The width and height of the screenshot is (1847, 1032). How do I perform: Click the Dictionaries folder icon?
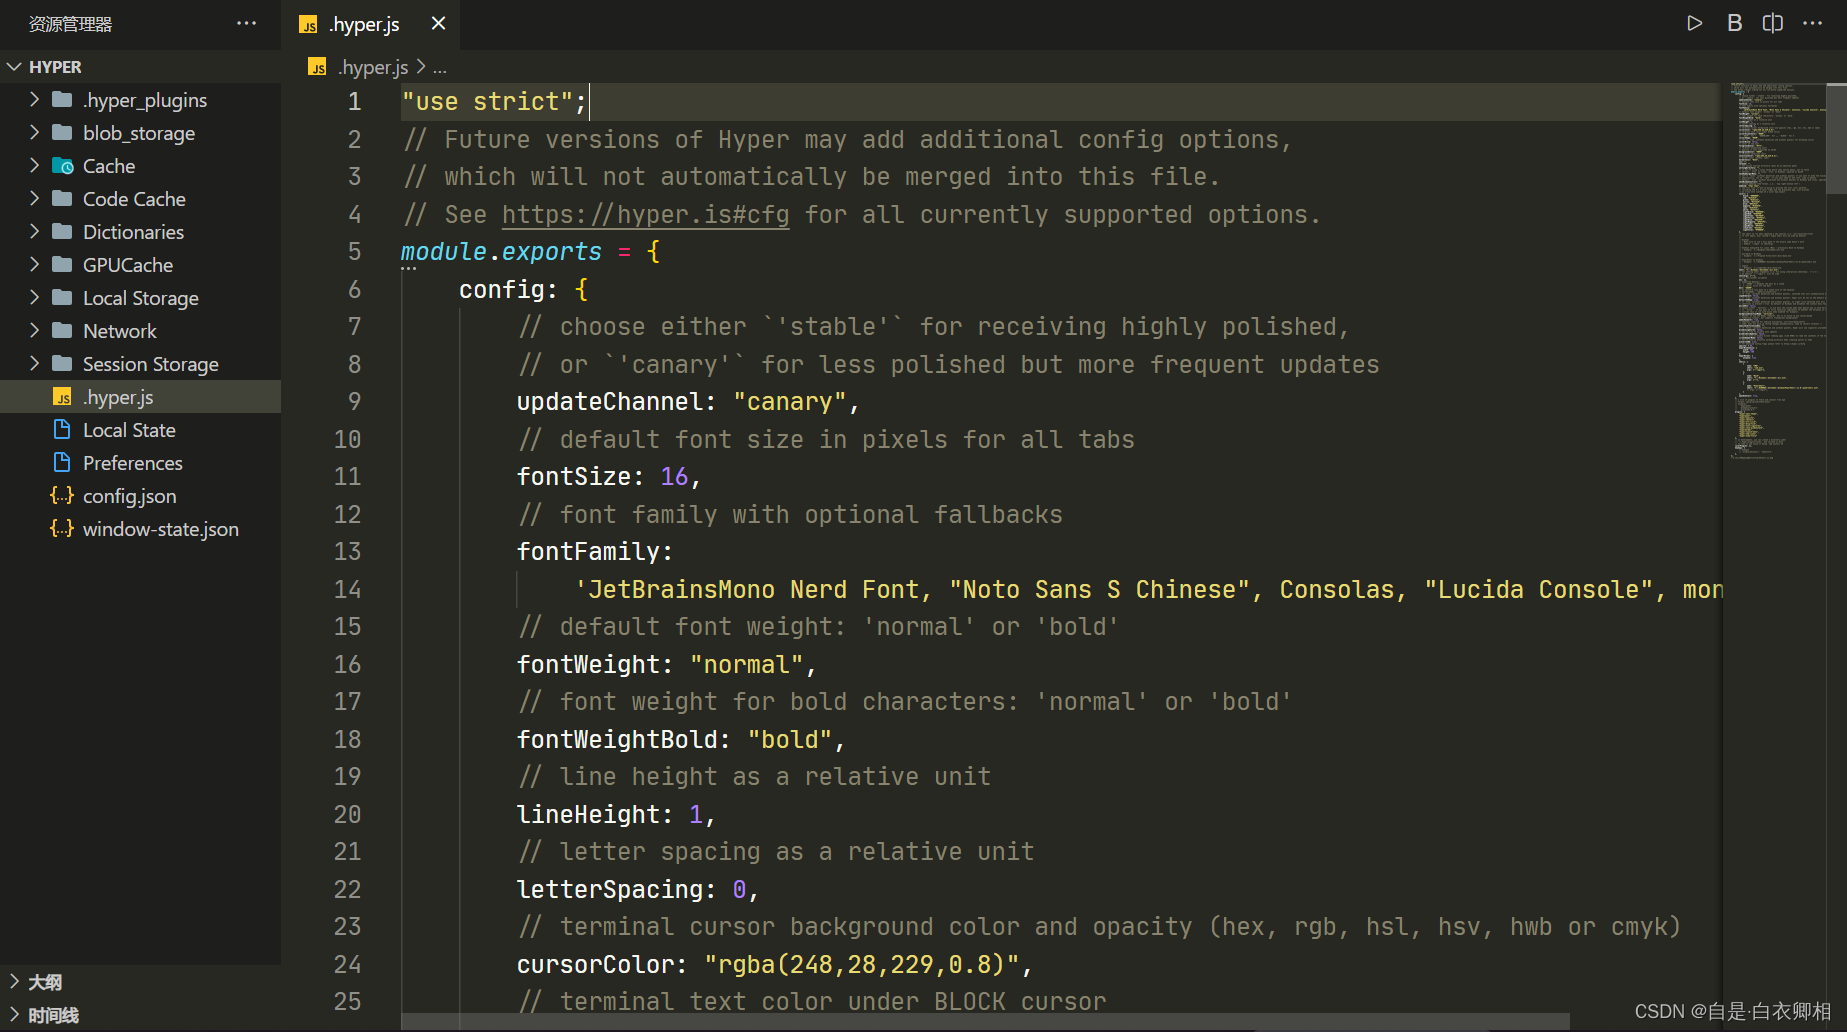pos(62,231)
